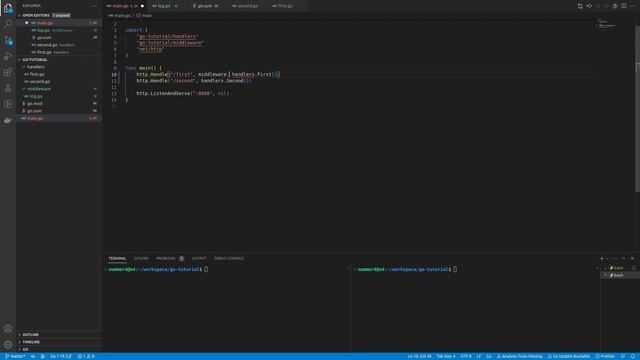Screen dimensions: 640x360
Task: Open the Extensions view
Action: (x=8, y=72)
